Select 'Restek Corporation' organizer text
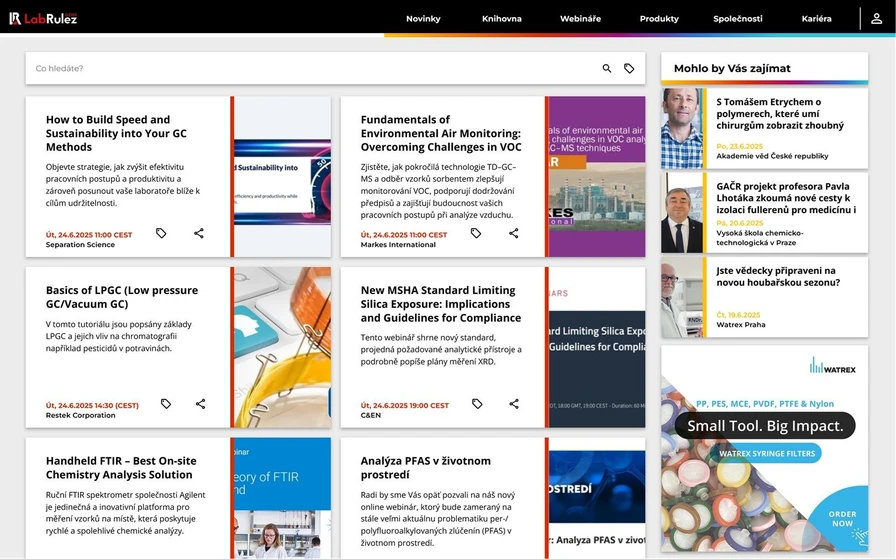The width and height of the screenshot is (896, 559). point(81,416)
